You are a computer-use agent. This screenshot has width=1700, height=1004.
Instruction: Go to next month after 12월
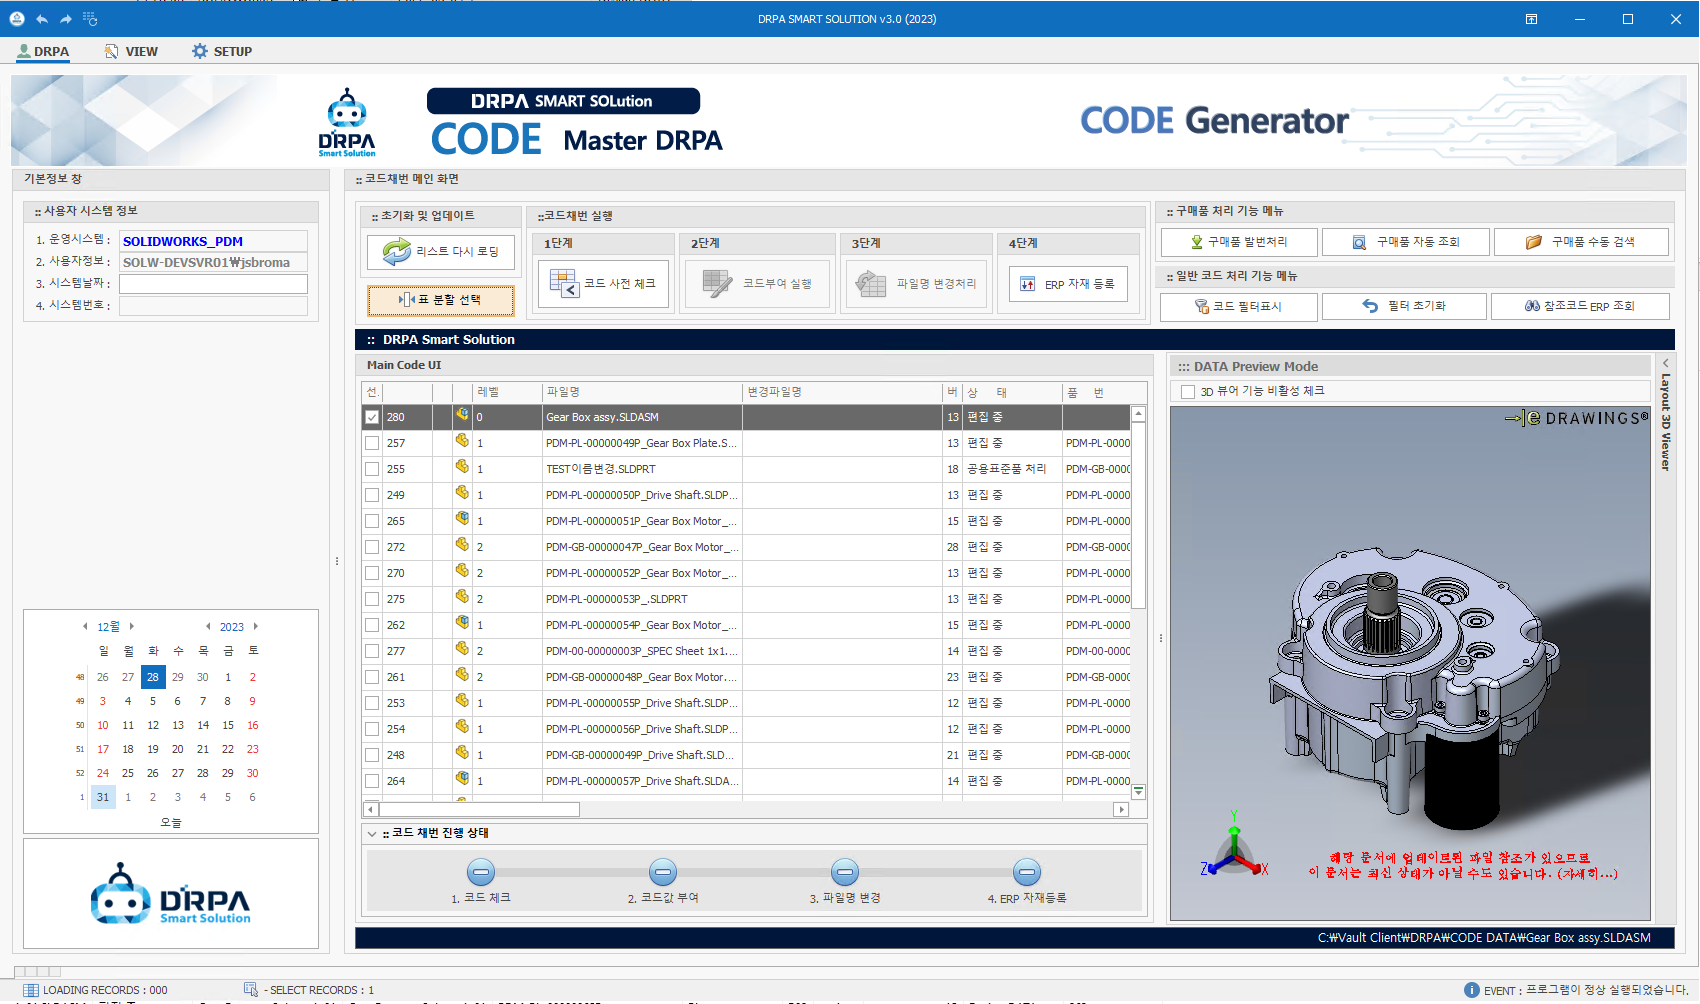131,626
